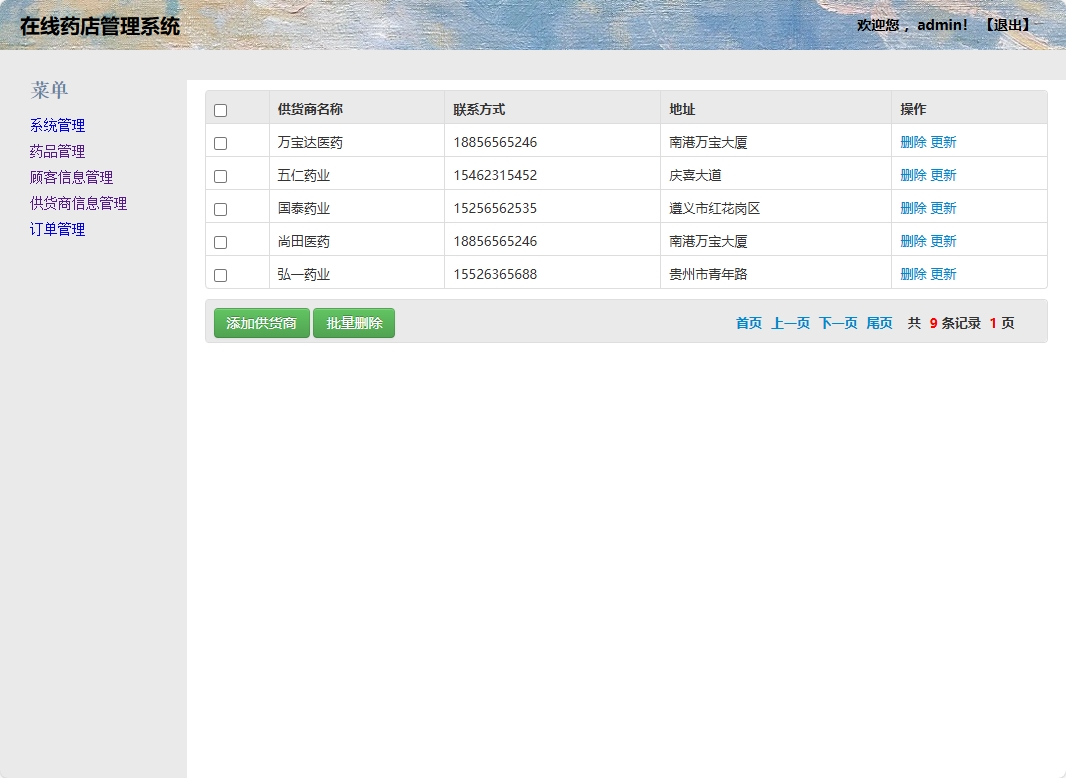Go to 首页 in the pagination bar
The image size is (1066, 778).
[748, 323]
